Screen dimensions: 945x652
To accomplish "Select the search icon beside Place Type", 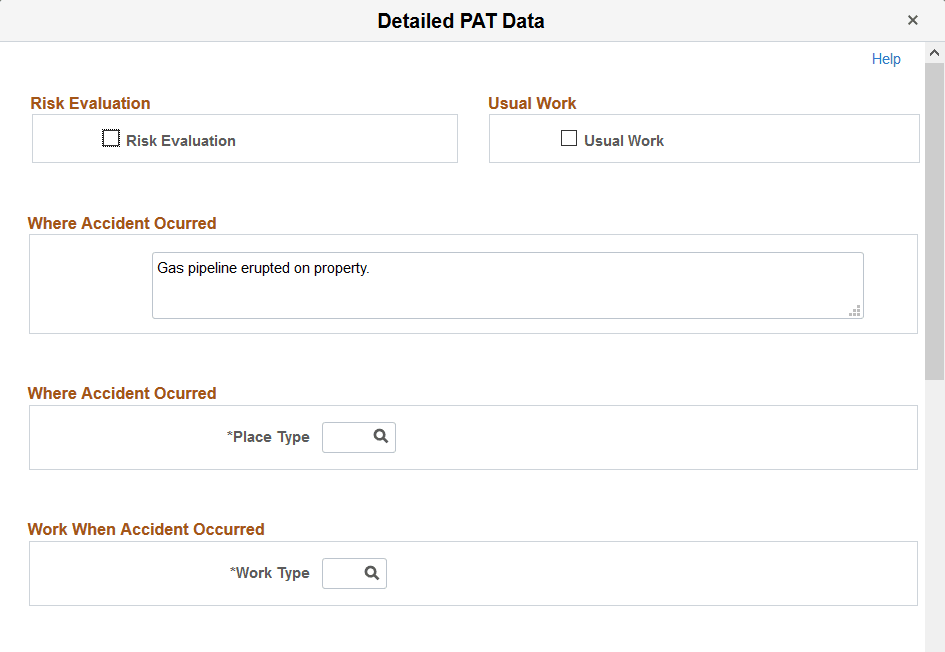I will tap(382, 437).
